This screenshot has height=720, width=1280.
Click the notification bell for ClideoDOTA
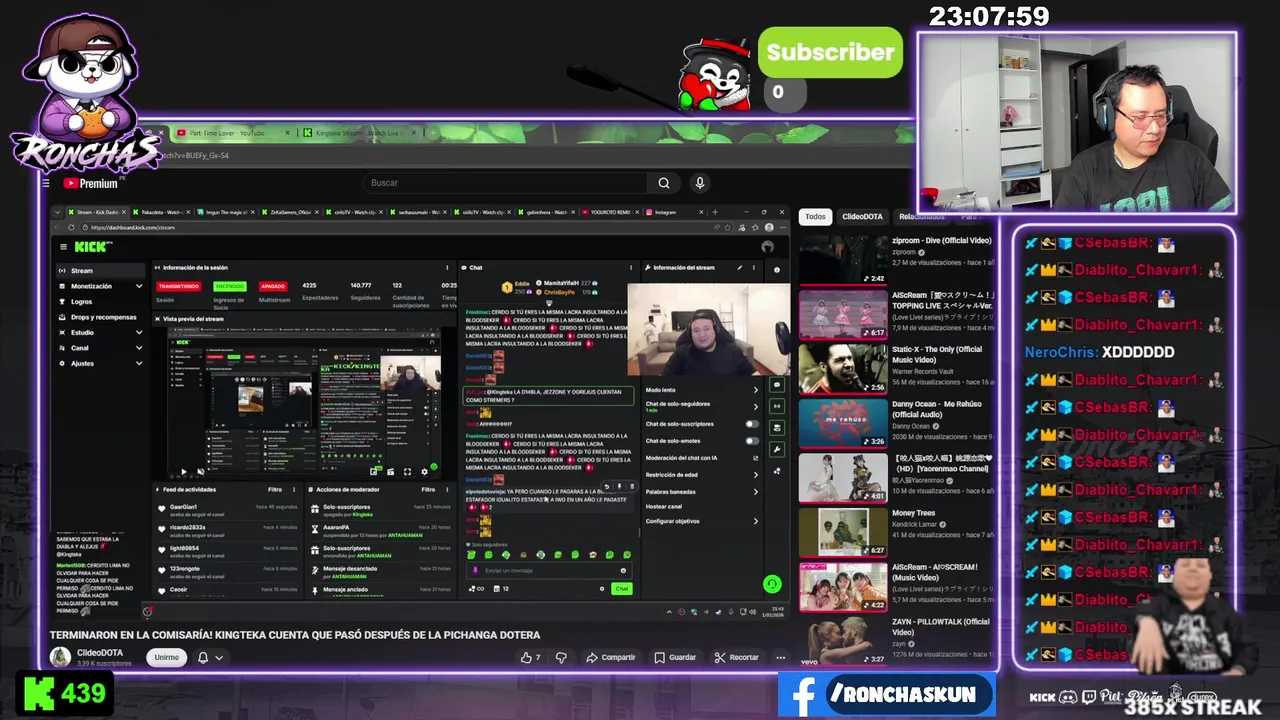[203, 657]
